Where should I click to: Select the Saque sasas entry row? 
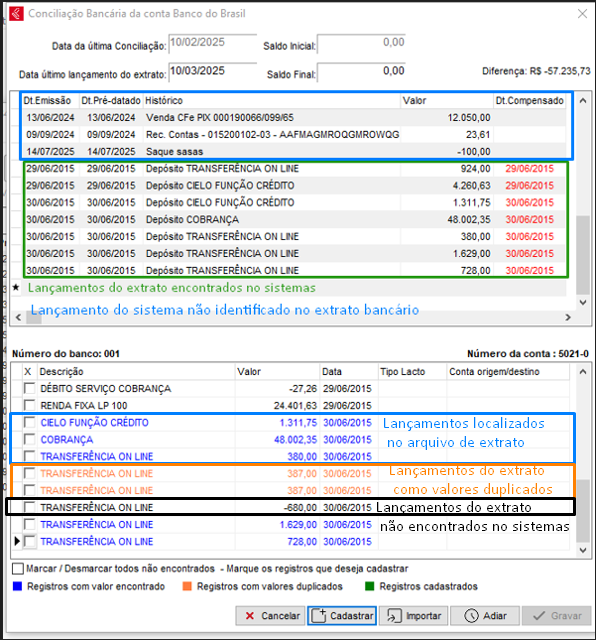click(294, 151)
